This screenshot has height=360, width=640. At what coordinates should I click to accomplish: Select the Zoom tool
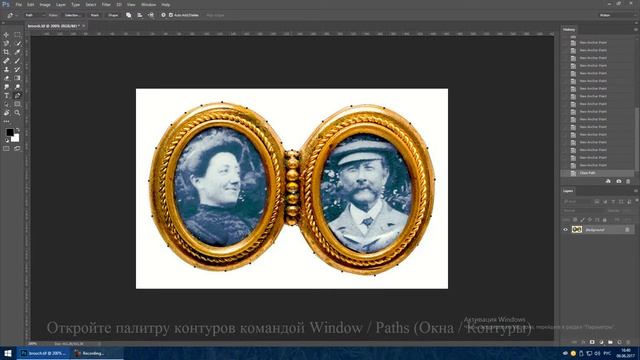pos(17,113)
